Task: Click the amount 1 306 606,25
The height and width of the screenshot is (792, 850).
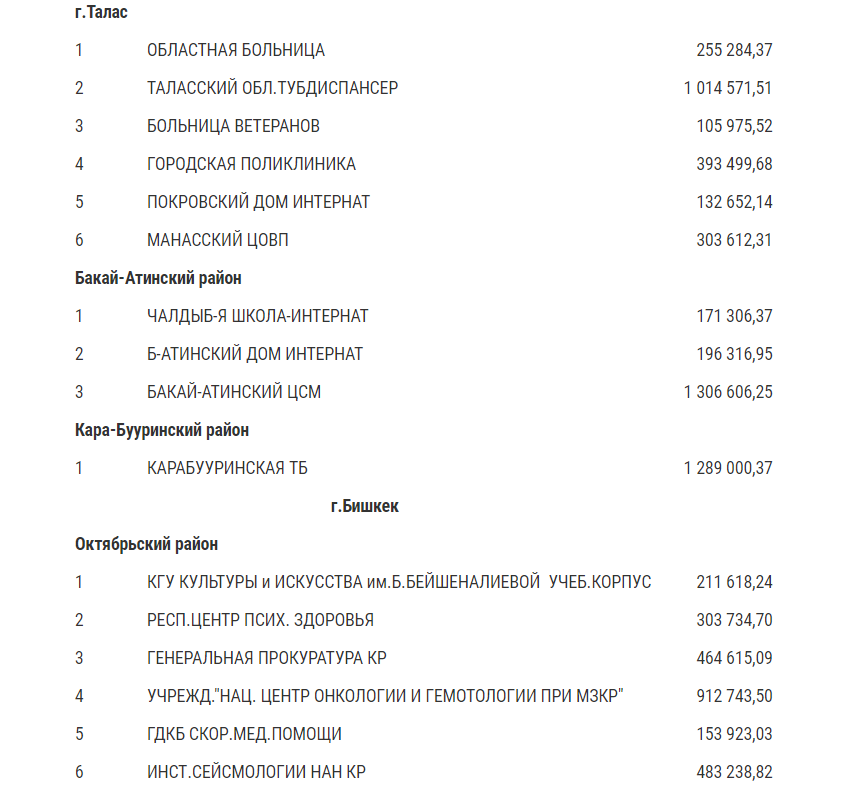Action: (x=728, y=392)
